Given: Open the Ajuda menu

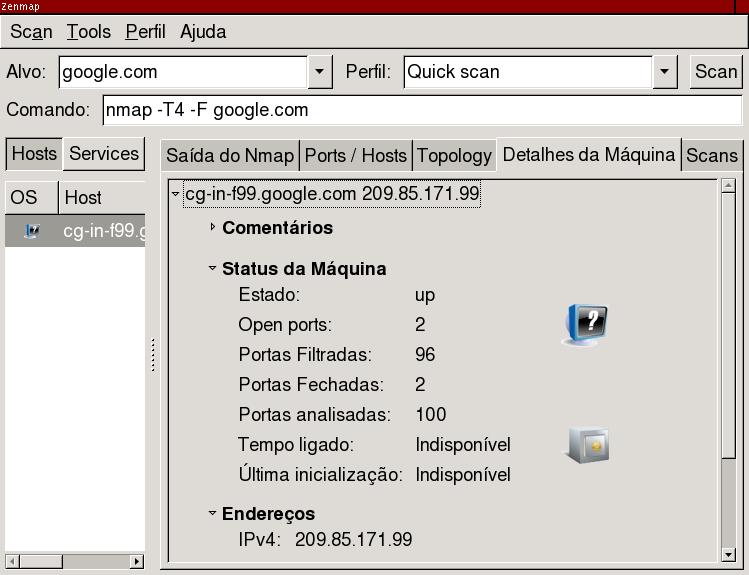Looking at the screenshot, I should point(203,32).
